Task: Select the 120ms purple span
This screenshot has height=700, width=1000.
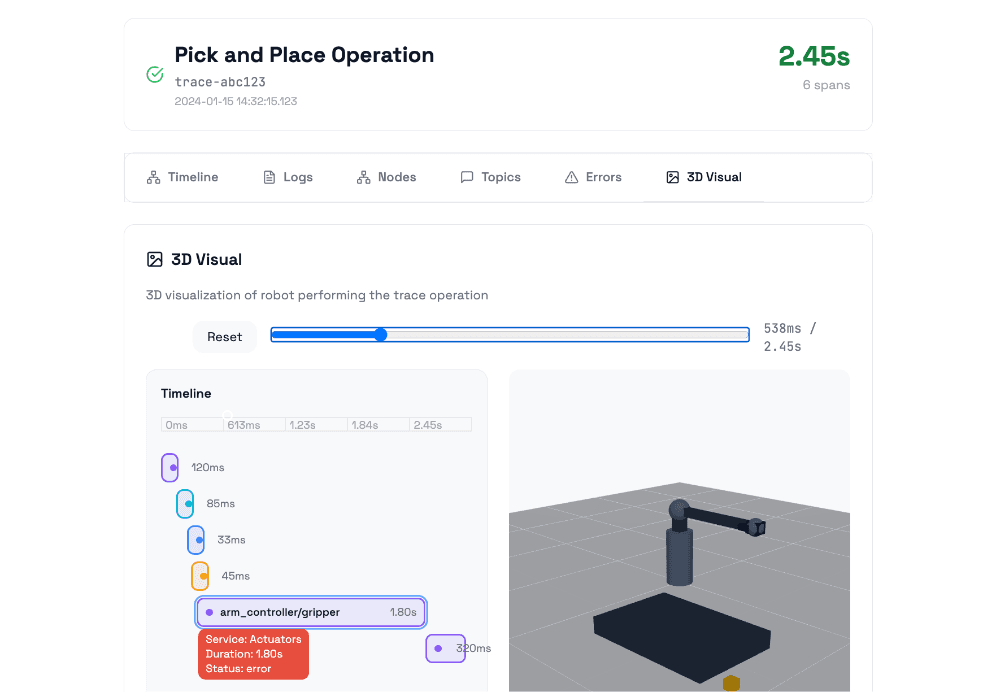Action: pos(170,467)
